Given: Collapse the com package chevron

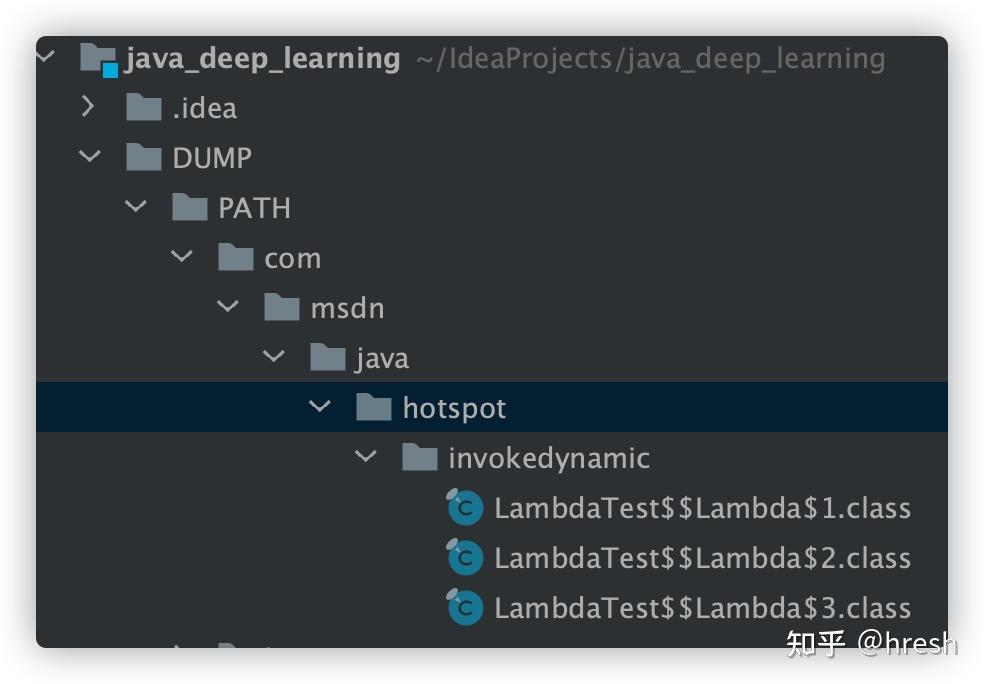Looking at the screenshot, I should 182,257.
